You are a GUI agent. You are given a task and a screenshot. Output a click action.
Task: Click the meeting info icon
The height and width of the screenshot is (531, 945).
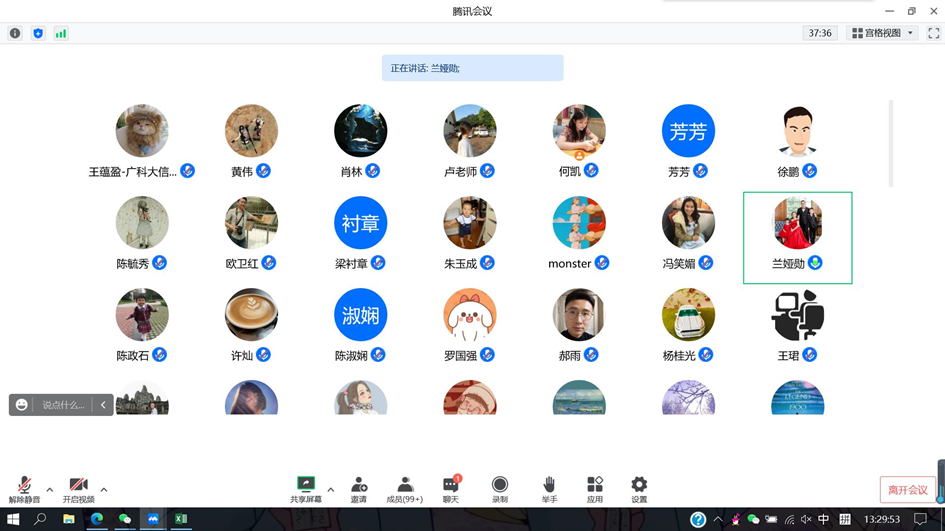pyautogui.click(x=15, y=33)
